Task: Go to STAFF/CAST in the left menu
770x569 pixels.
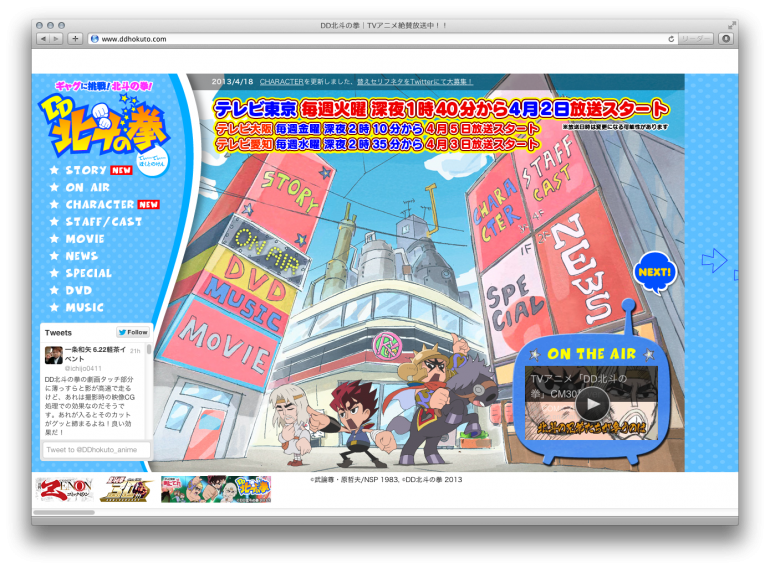Action: pos(104,221)
